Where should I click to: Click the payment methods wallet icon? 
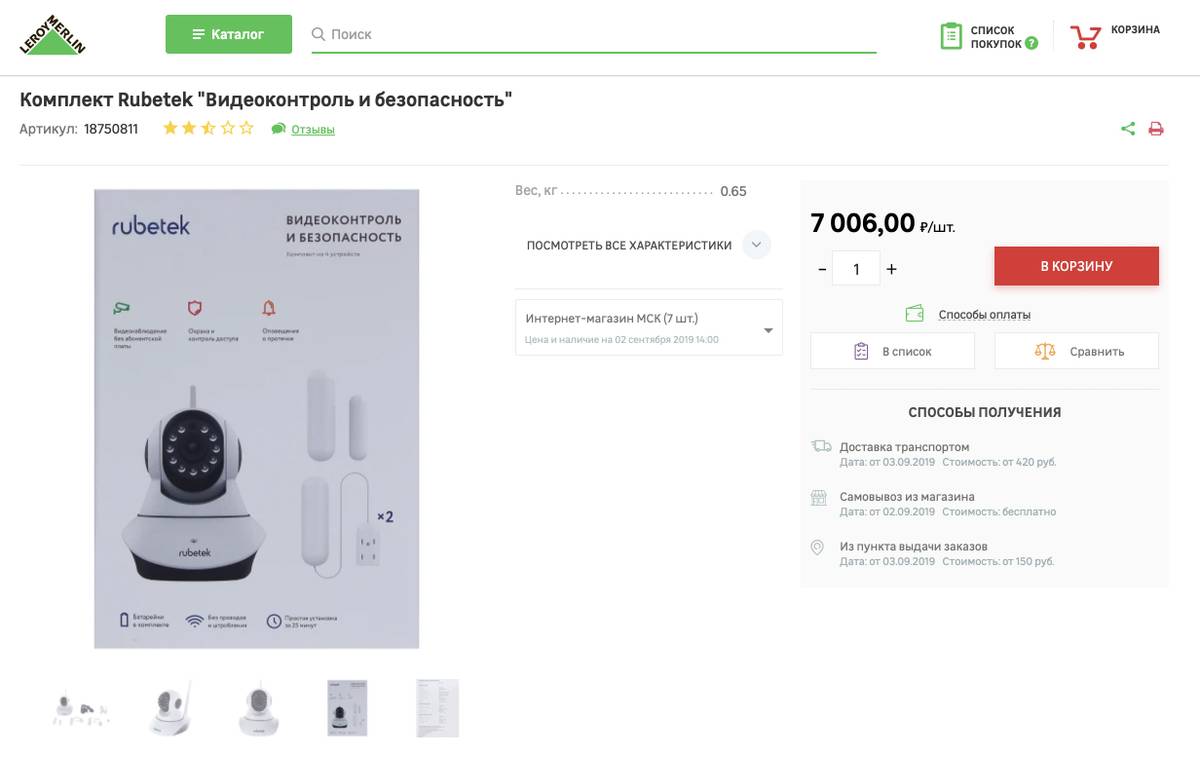[914, 314]
